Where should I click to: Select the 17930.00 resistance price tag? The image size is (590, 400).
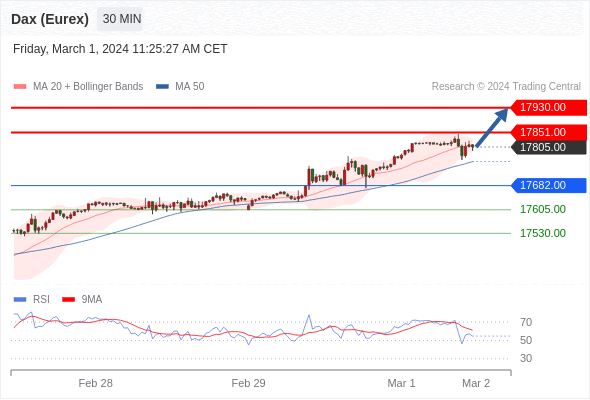click(x=549, y=108)
